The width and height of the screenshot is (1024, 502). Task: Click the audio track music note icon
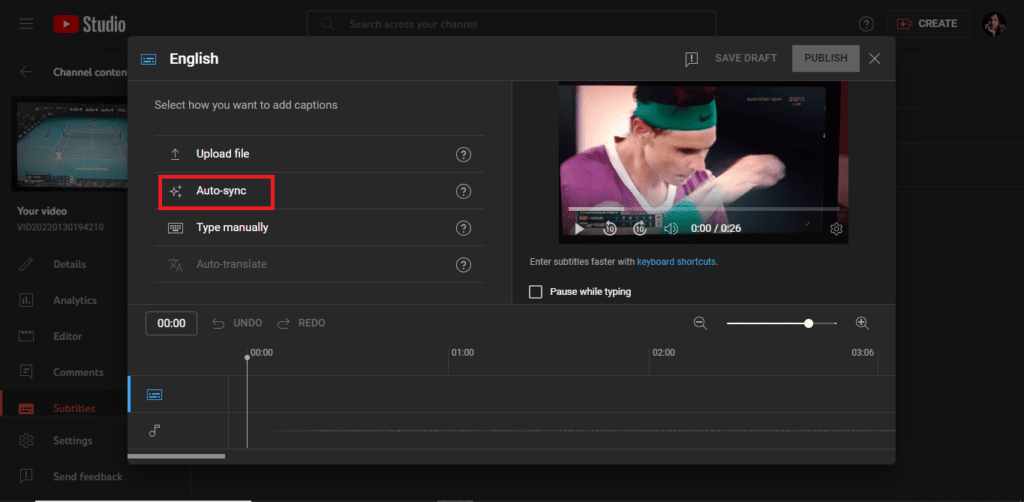click(x=154, y=431)
